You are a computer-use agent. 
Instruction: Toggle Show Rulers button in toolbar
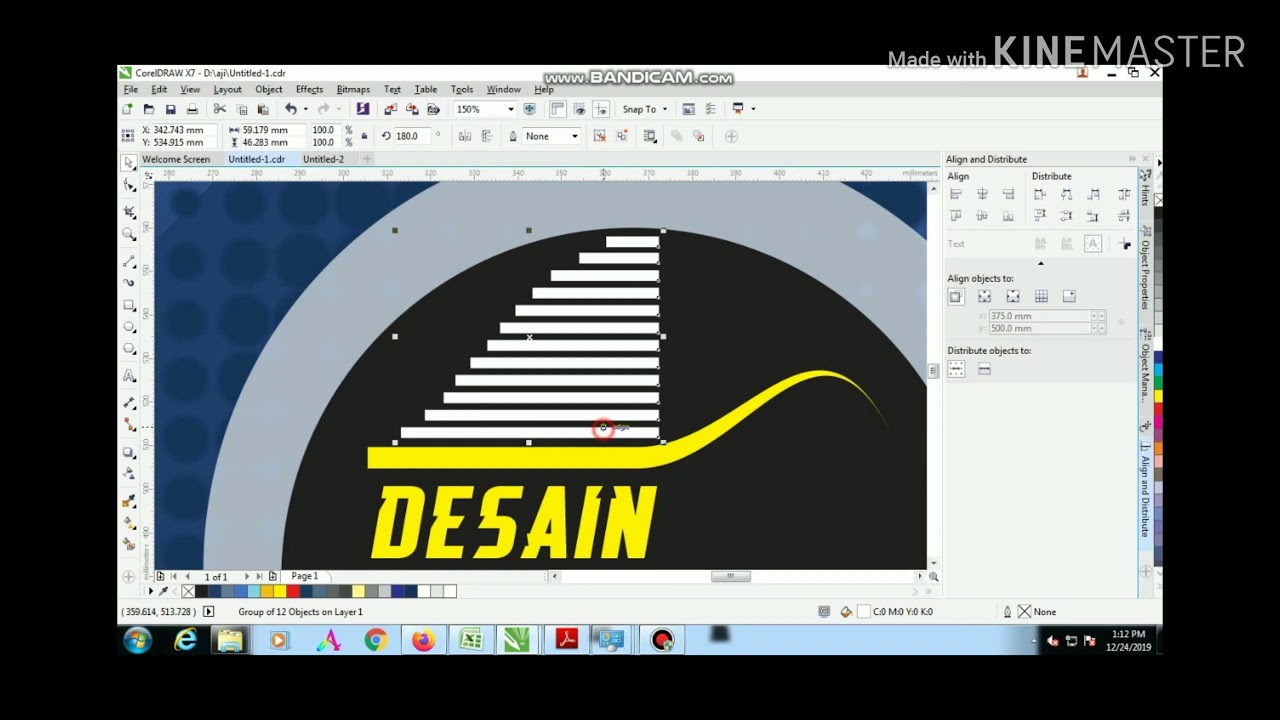tap(557, 109)
